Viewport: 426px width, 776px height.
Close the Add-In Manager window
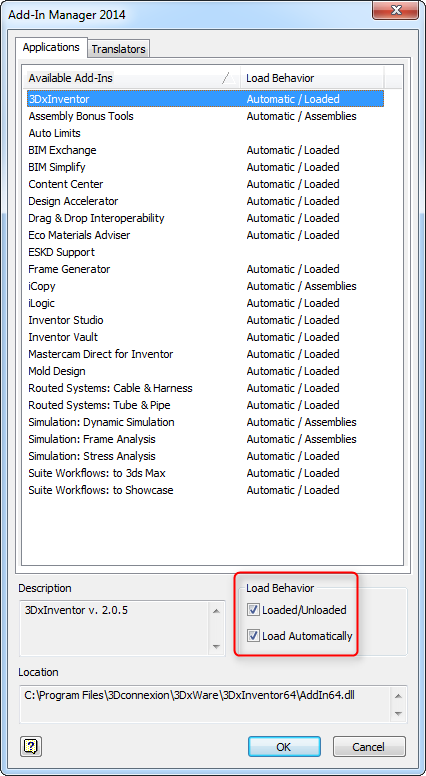pos(396,9)
